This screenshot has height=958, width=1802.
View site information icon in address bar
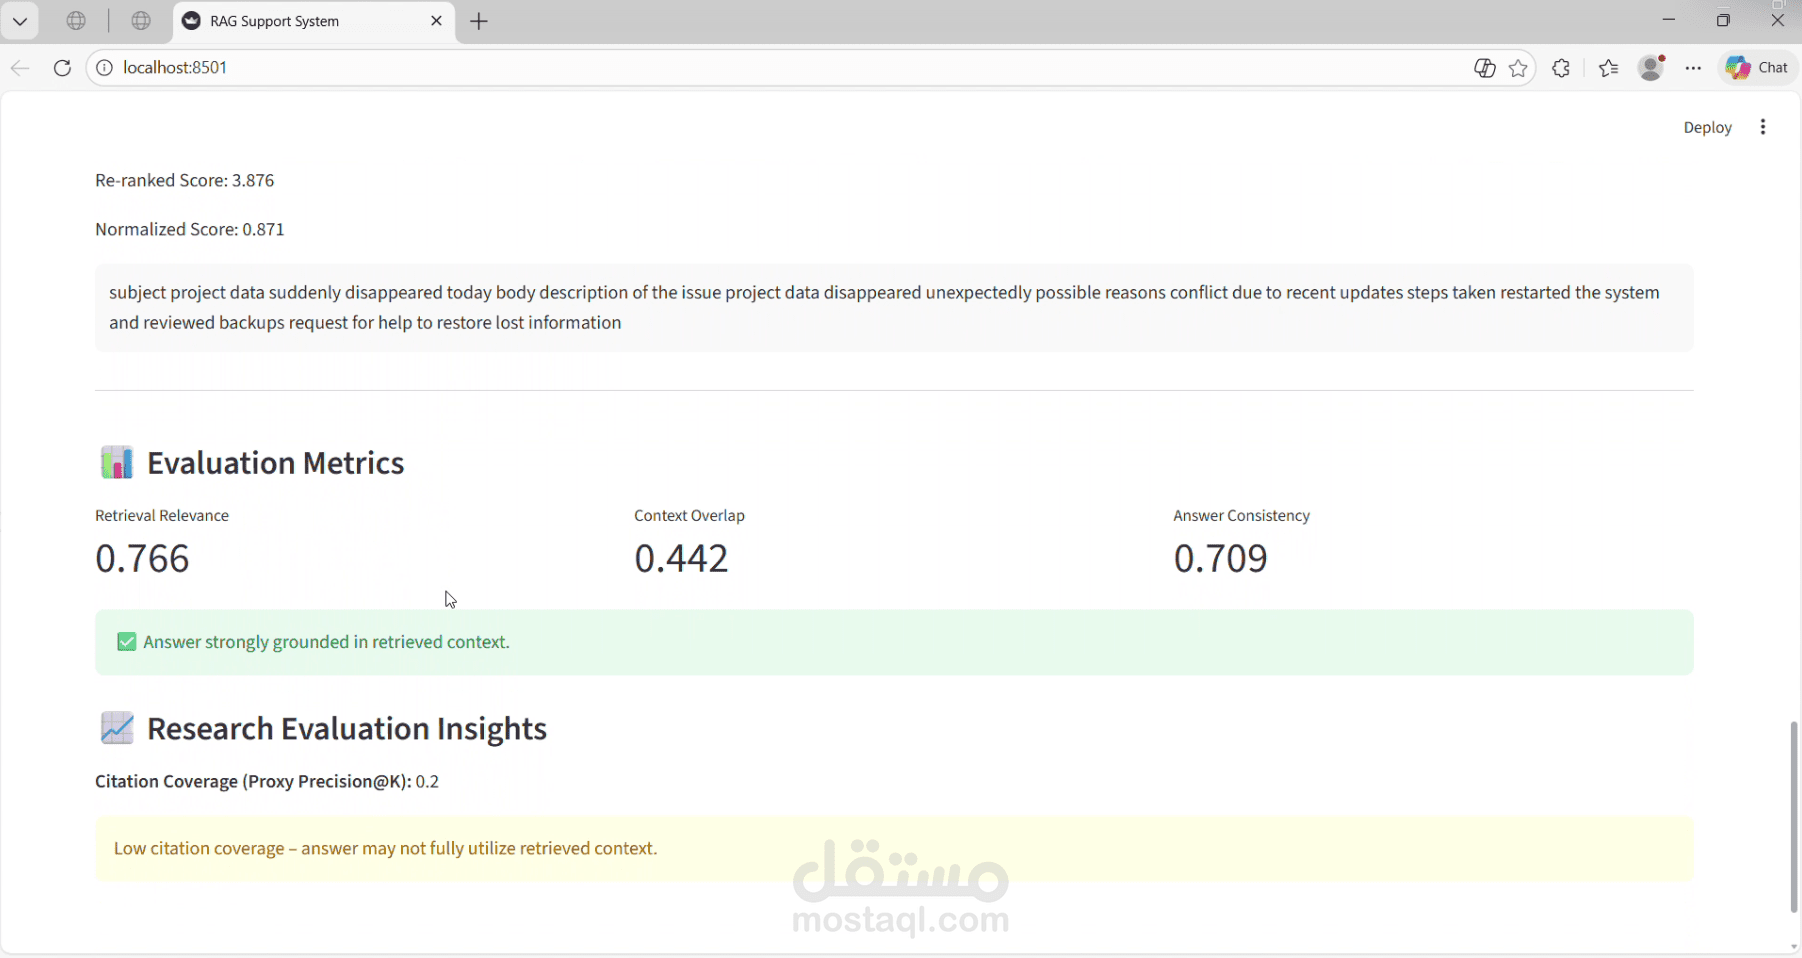tap(104, 68)
